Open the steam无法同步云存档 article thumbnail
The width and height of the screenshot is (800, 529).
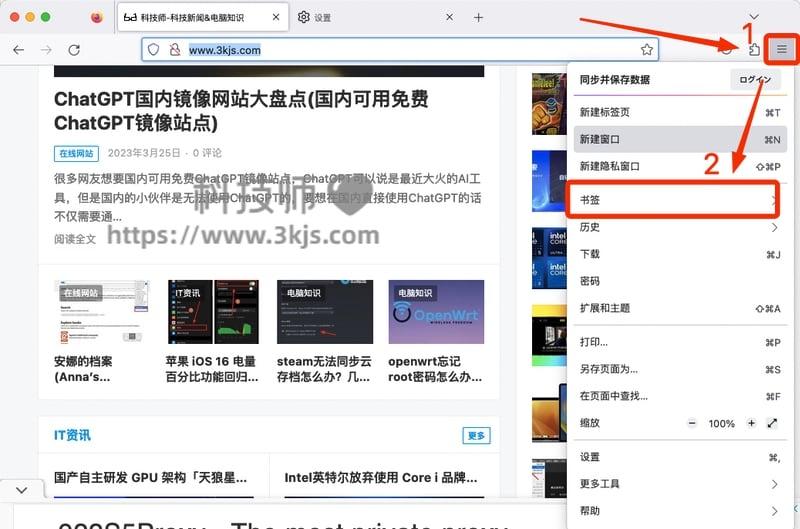325,312
